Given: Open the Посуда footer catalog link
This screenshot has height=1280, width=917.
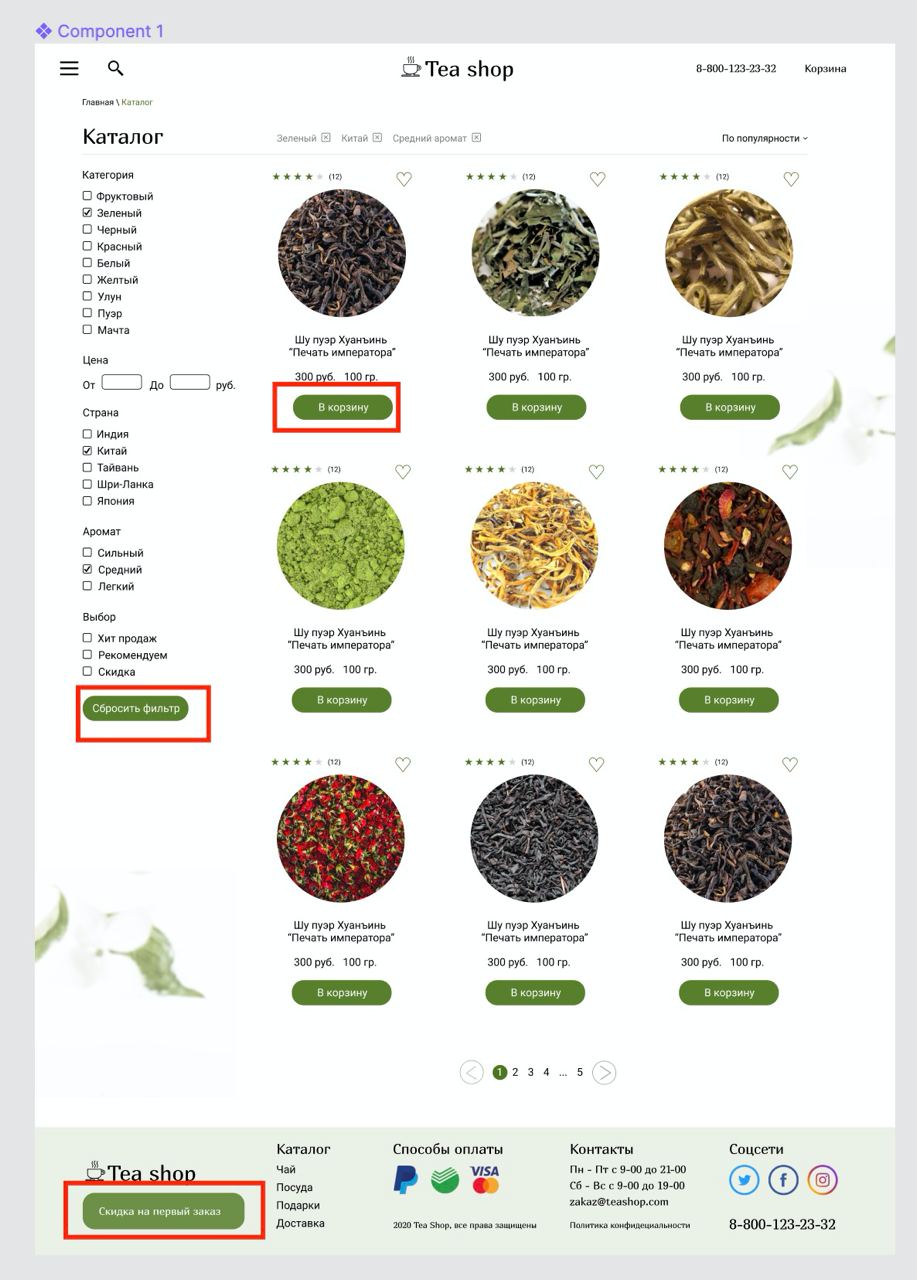Looking at the screenshot, I should (x=293, y=1187).
